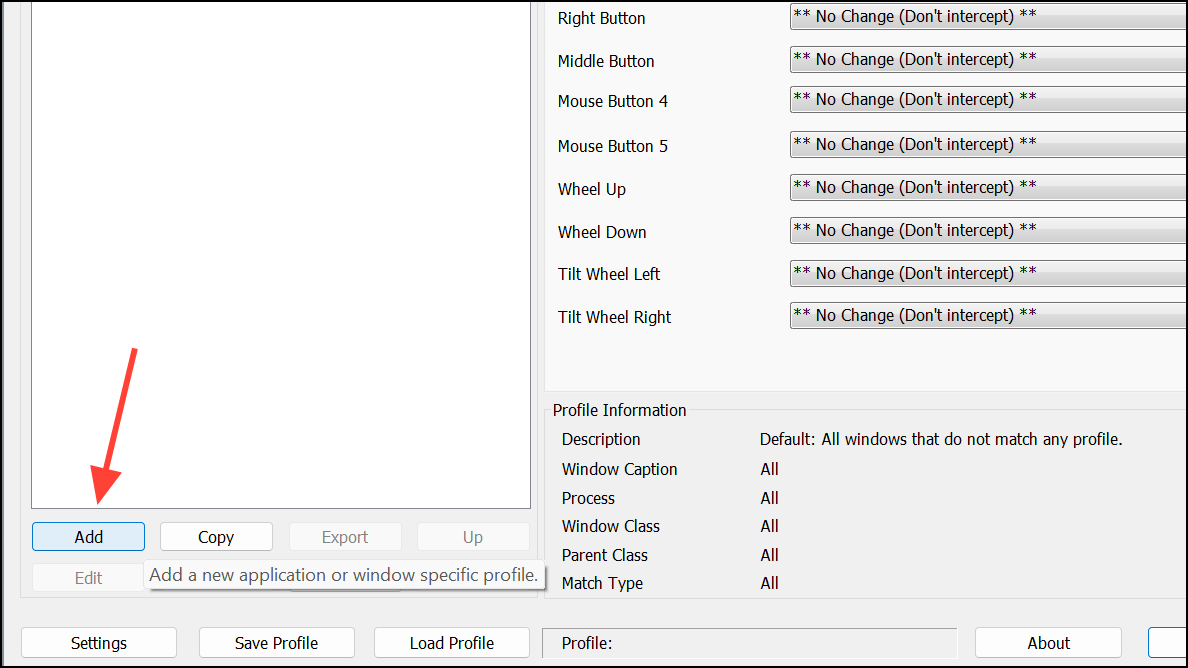Click the blue-outlined button right of About

pos(1168,643)
